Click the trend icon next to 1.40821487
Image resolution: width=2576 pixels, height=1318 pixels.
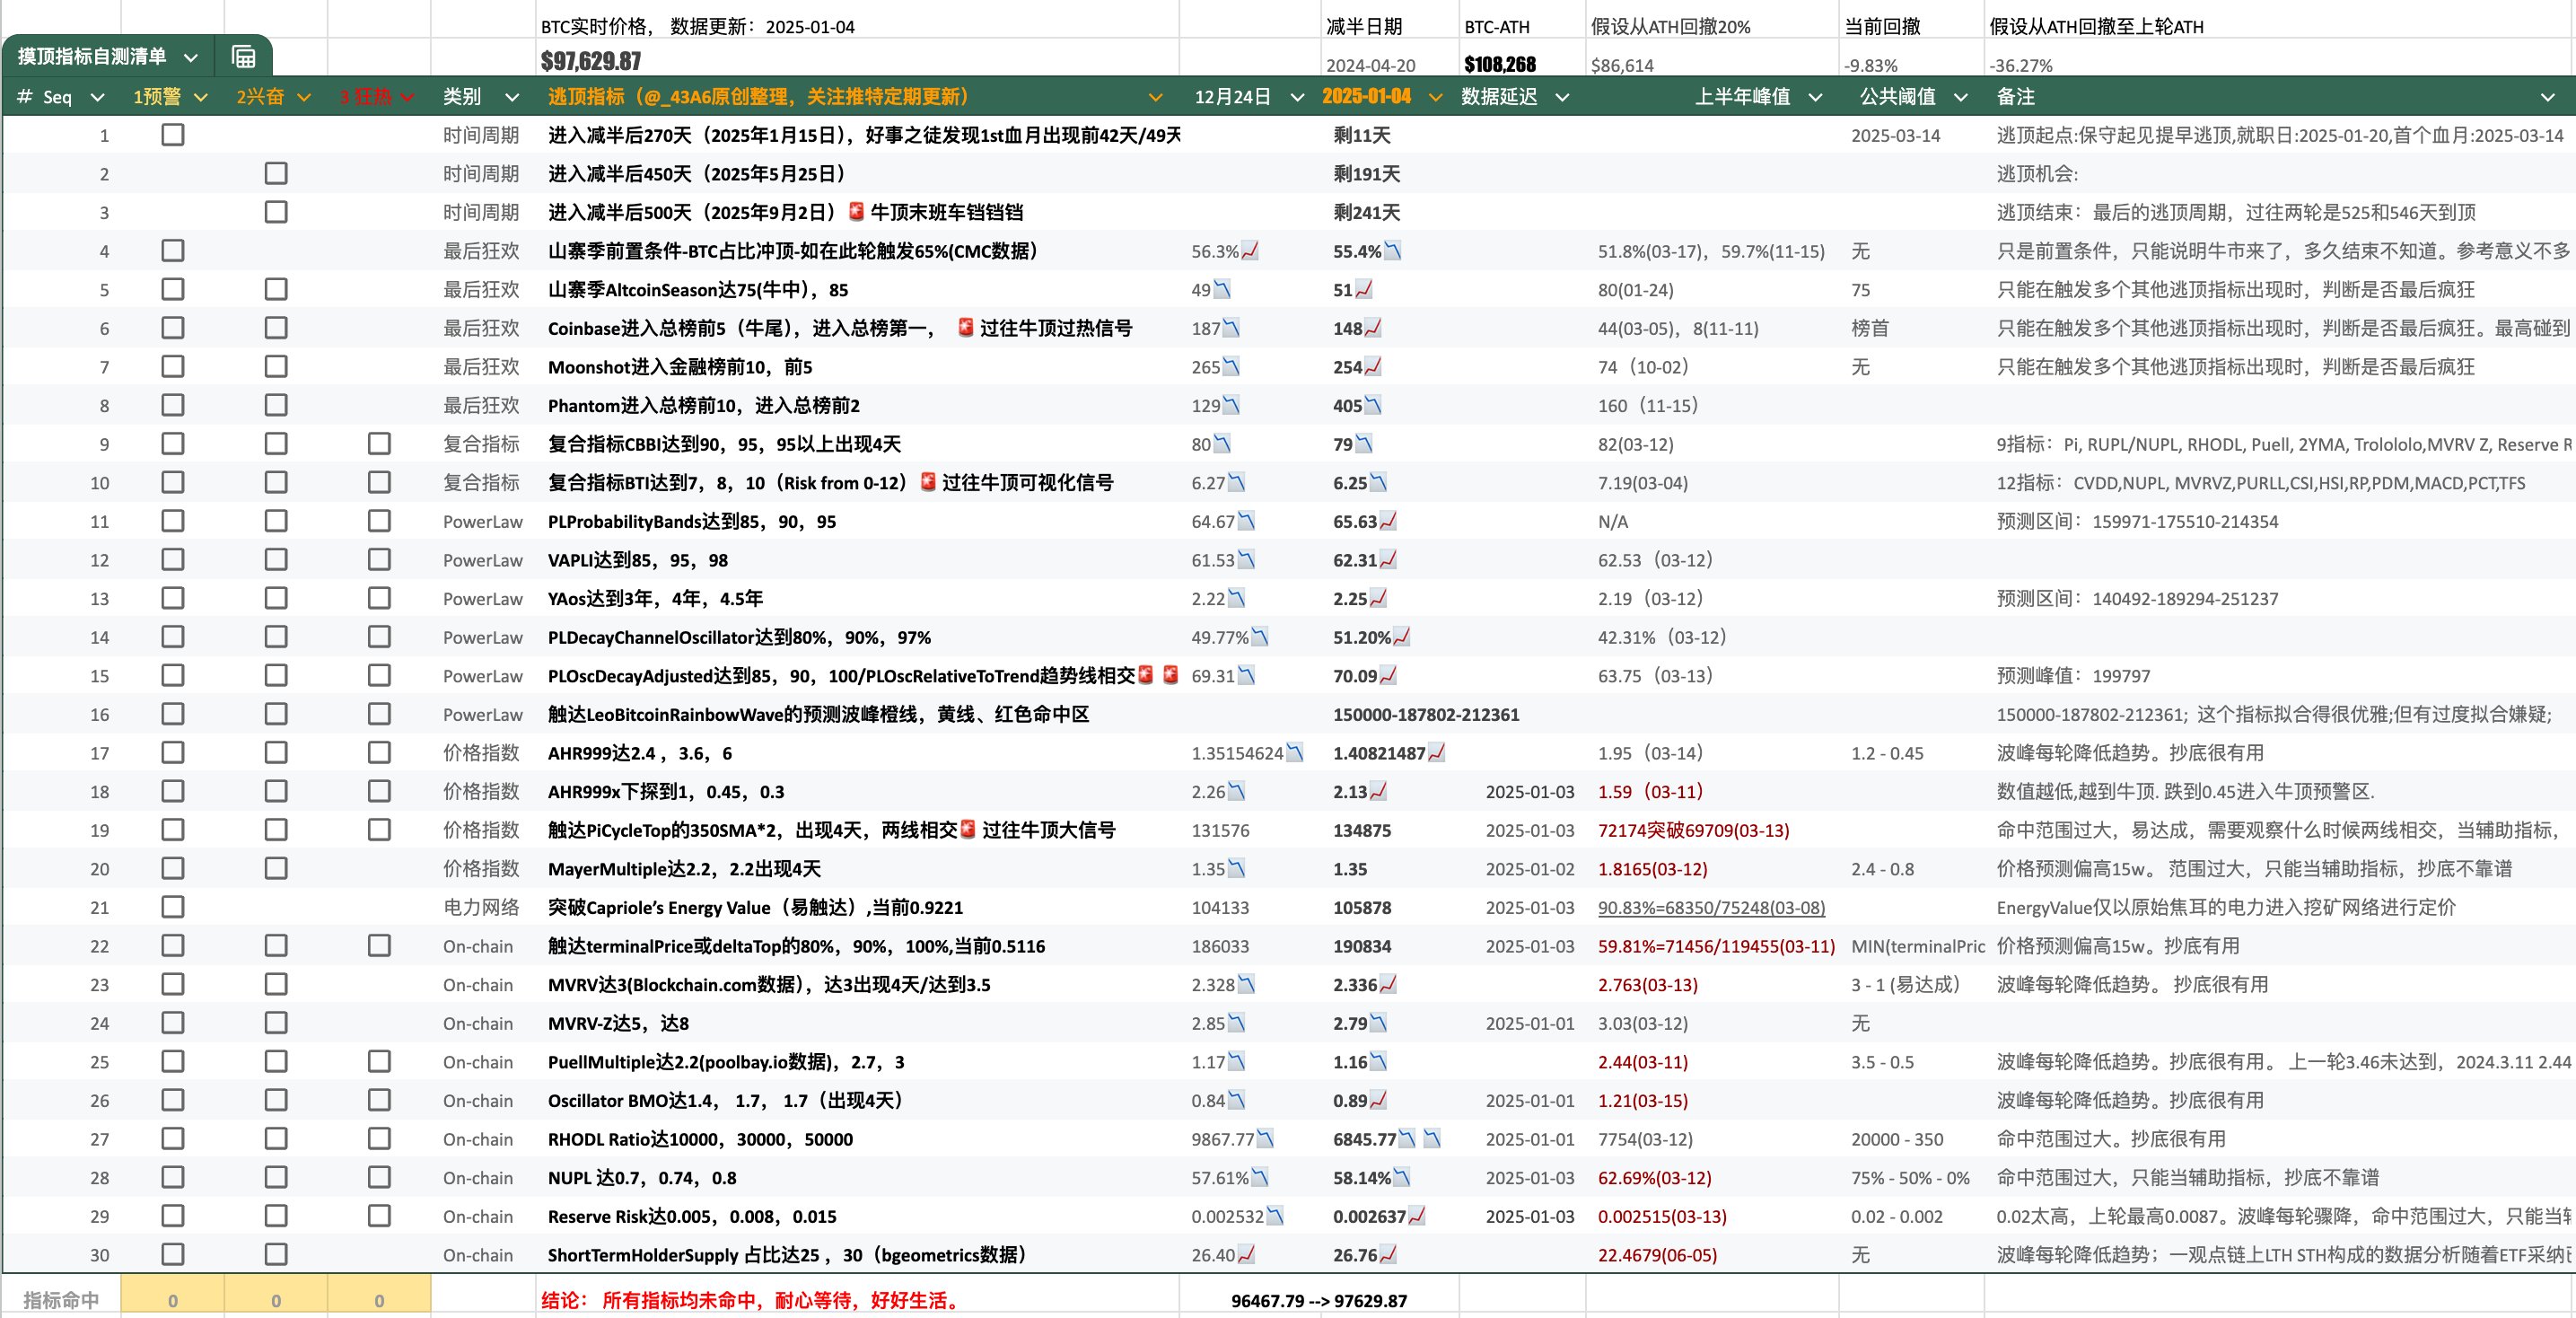pyautogui.click(x=1436, y=753)
